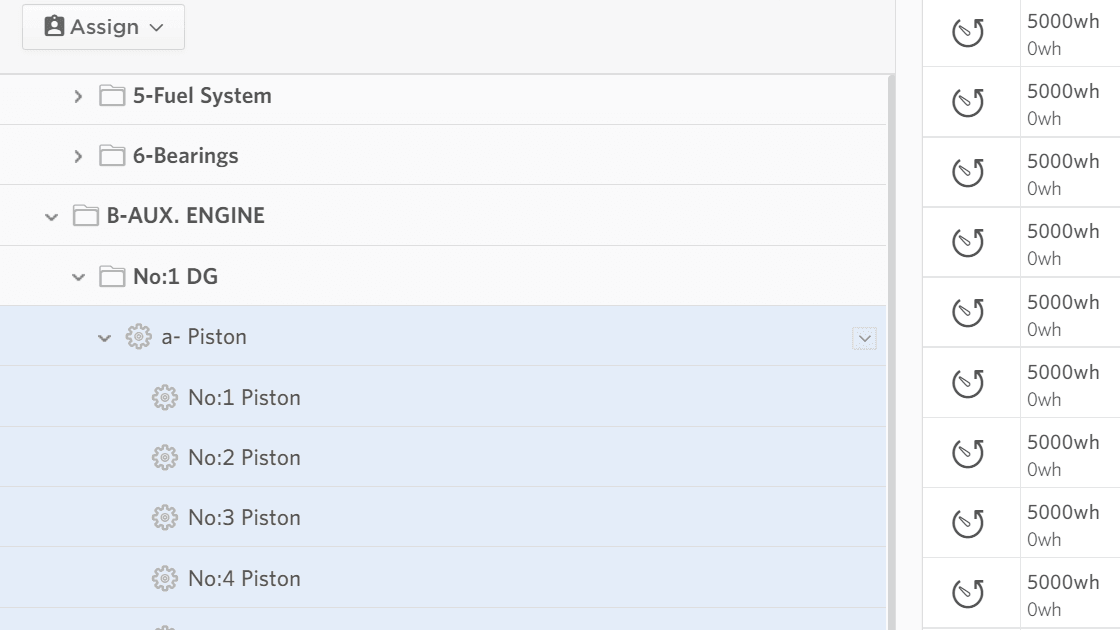Click the Assign button
The image size is (1120, 630).
coord(103,26)
